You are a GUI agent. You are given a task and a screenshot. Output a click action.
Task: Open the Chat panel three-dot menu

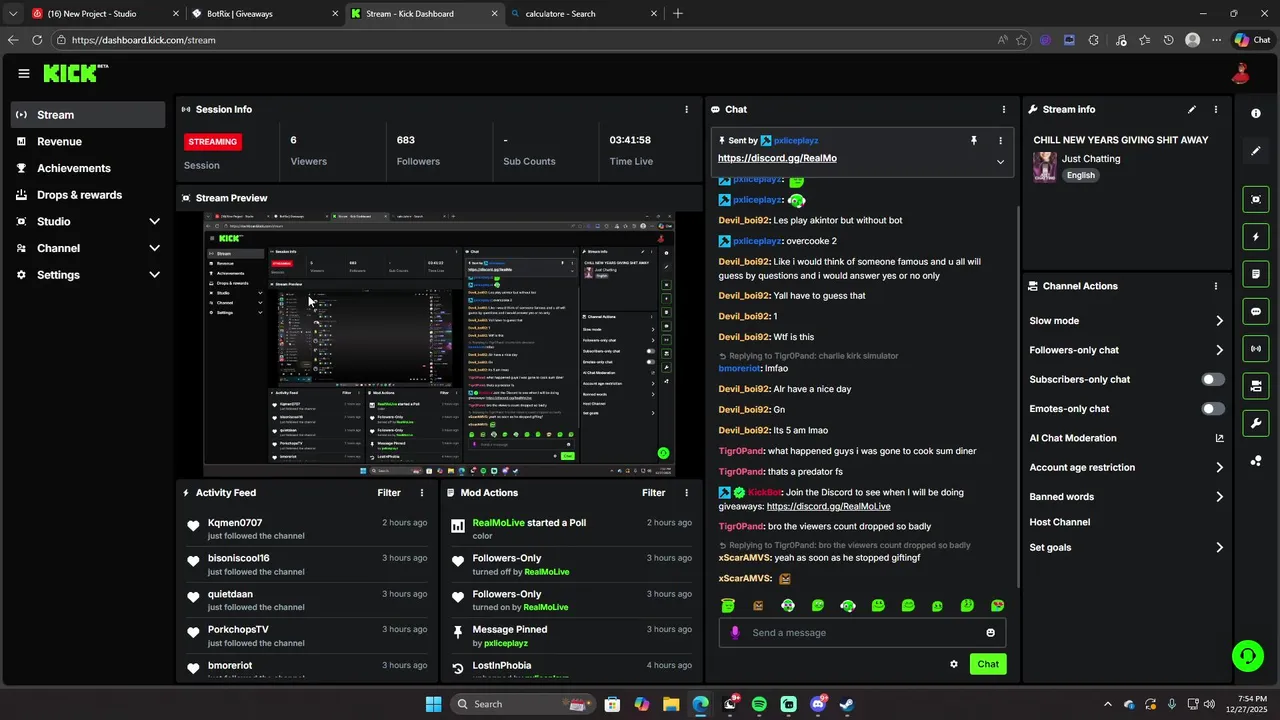1004,109
